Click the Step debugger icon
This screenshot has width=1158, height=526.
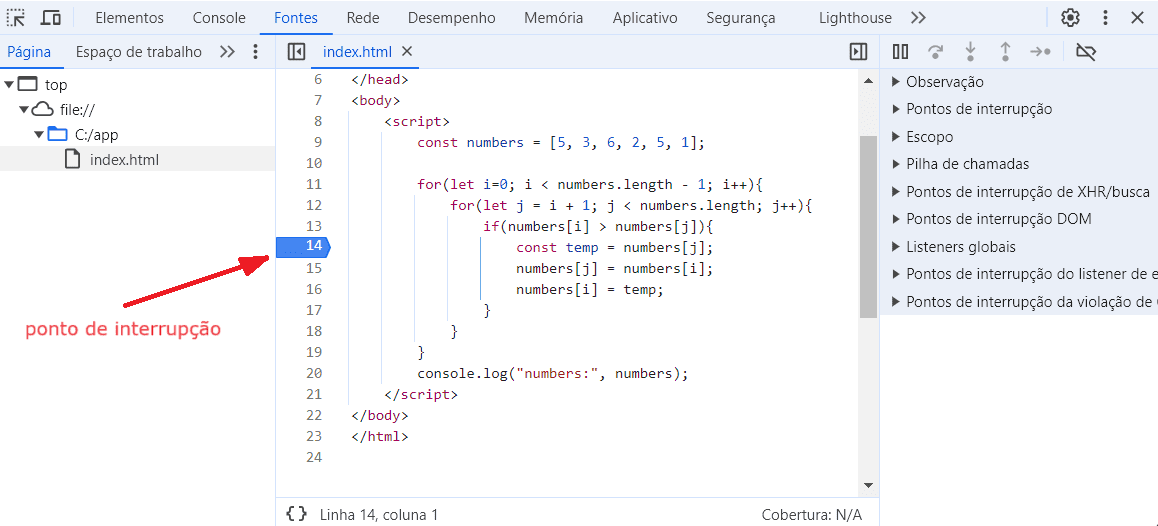click(x=1041, y=52)
